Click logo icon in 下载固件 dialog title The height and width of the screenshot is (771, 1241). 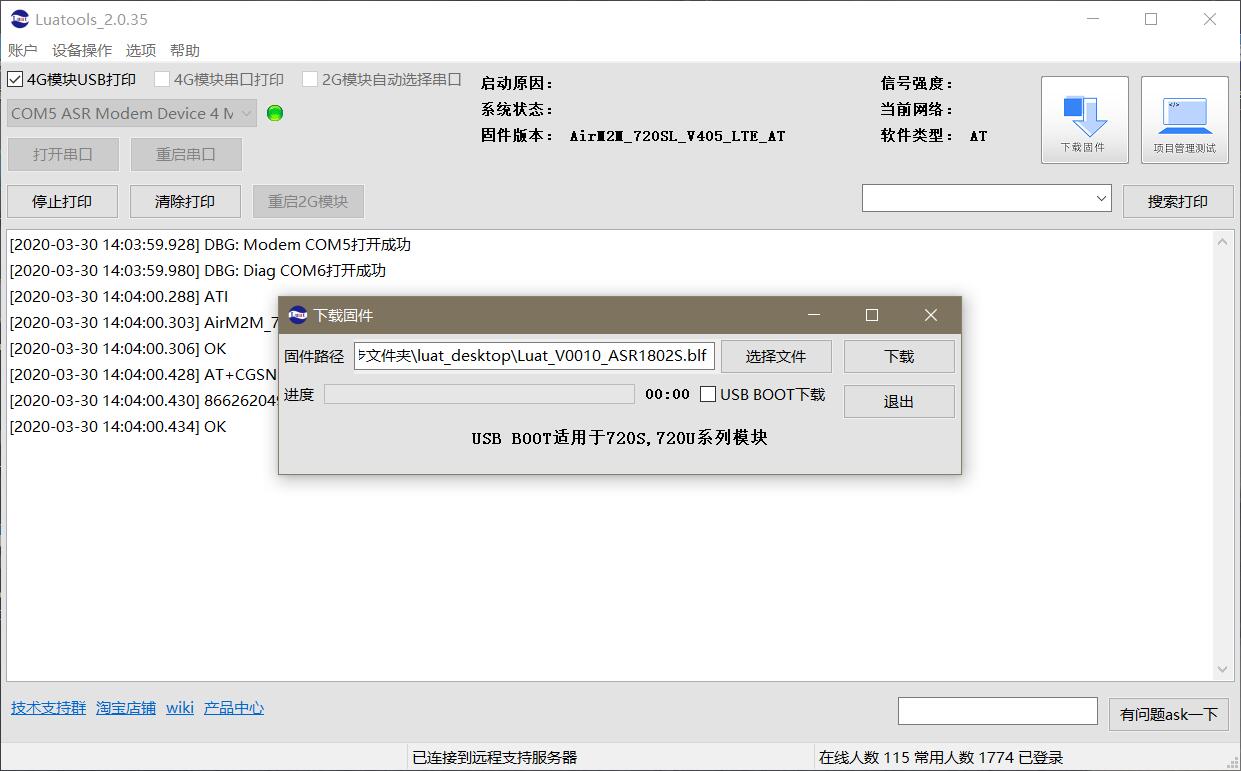297,315
